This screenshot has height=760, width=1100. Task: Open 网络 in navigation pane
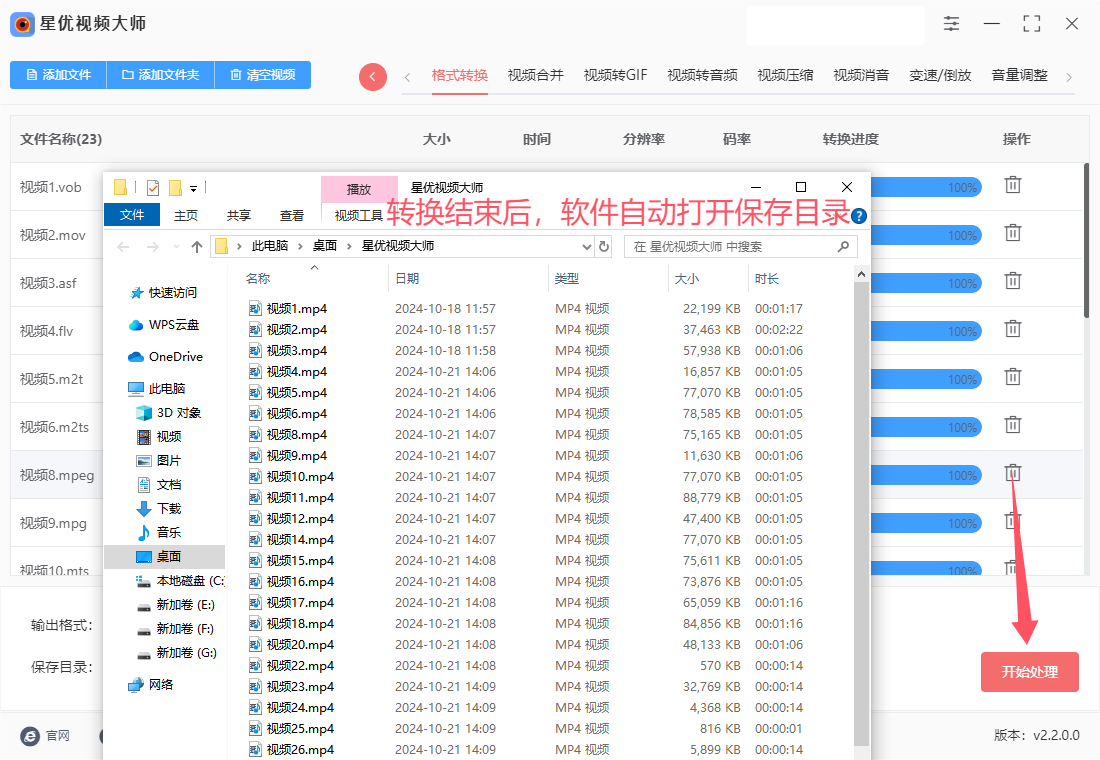pyautogui.click(x=152, y=684)
